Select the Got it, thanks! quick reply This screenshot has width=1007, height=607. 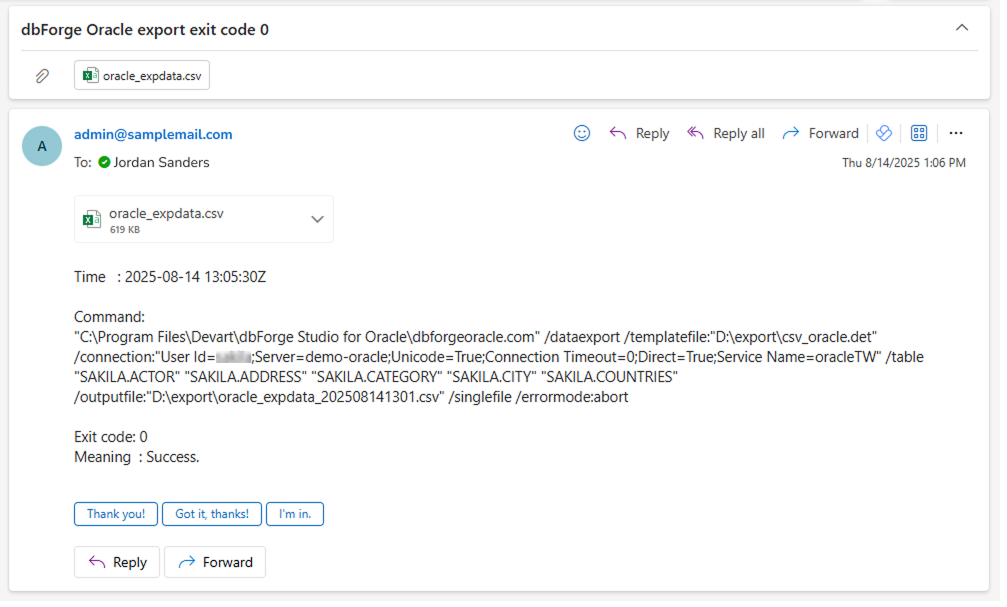[211, 513]
